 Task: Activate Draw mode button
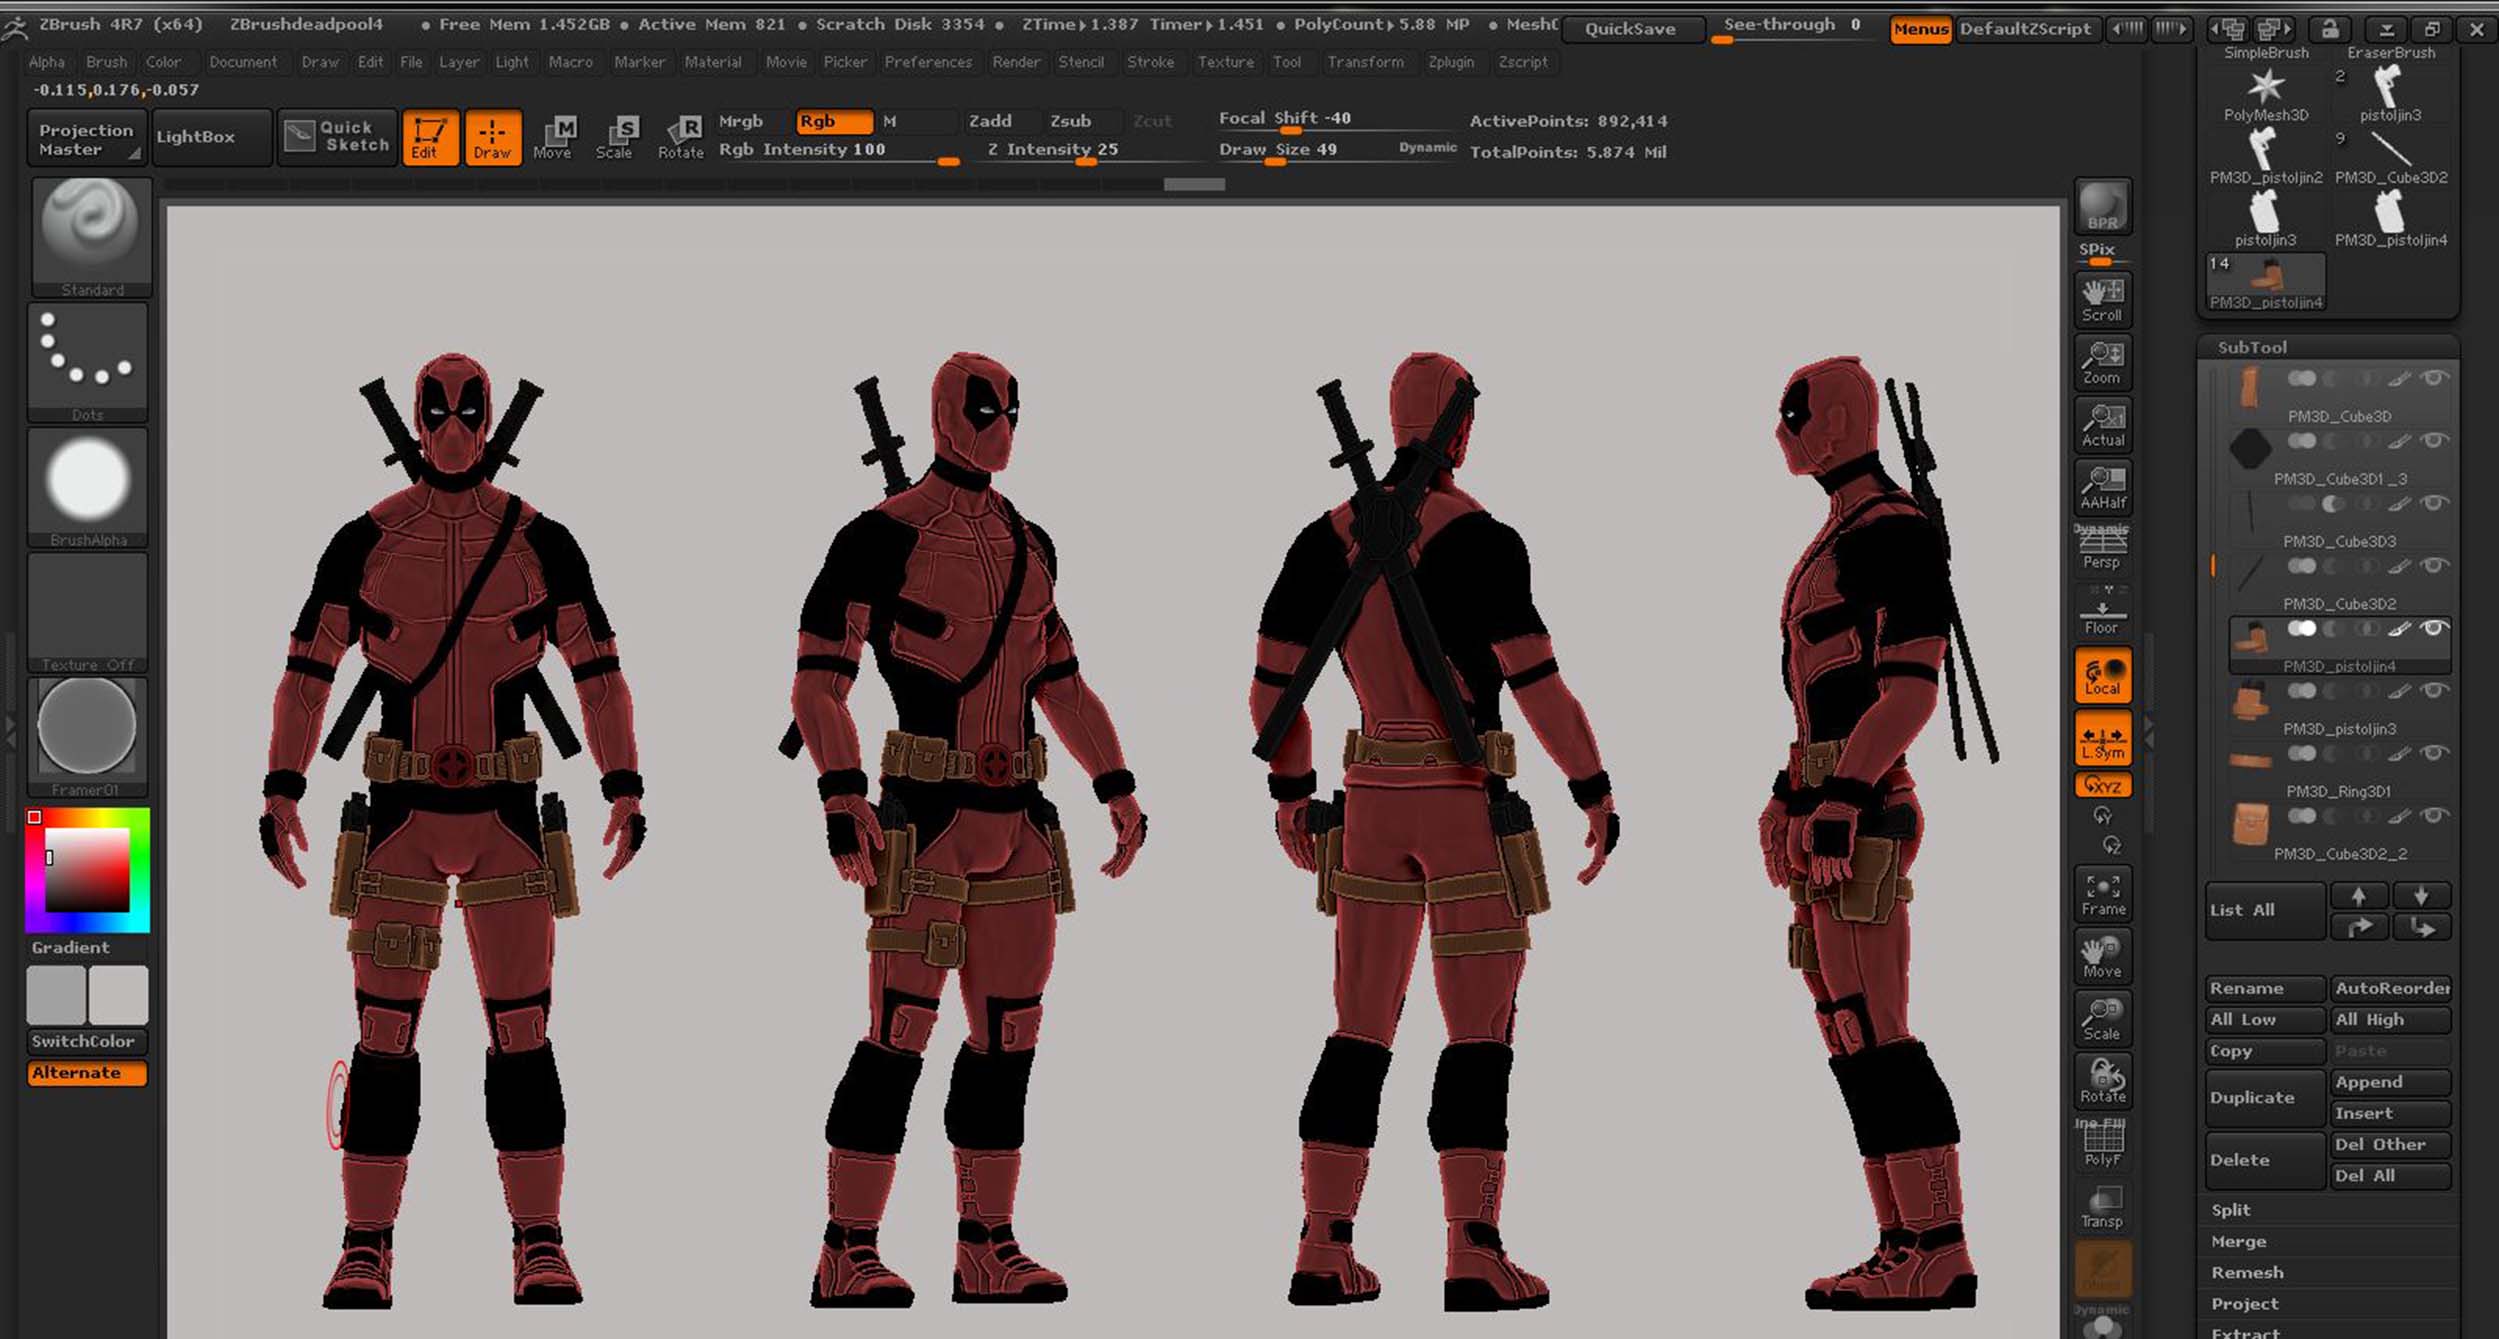(x=492, y=137)
